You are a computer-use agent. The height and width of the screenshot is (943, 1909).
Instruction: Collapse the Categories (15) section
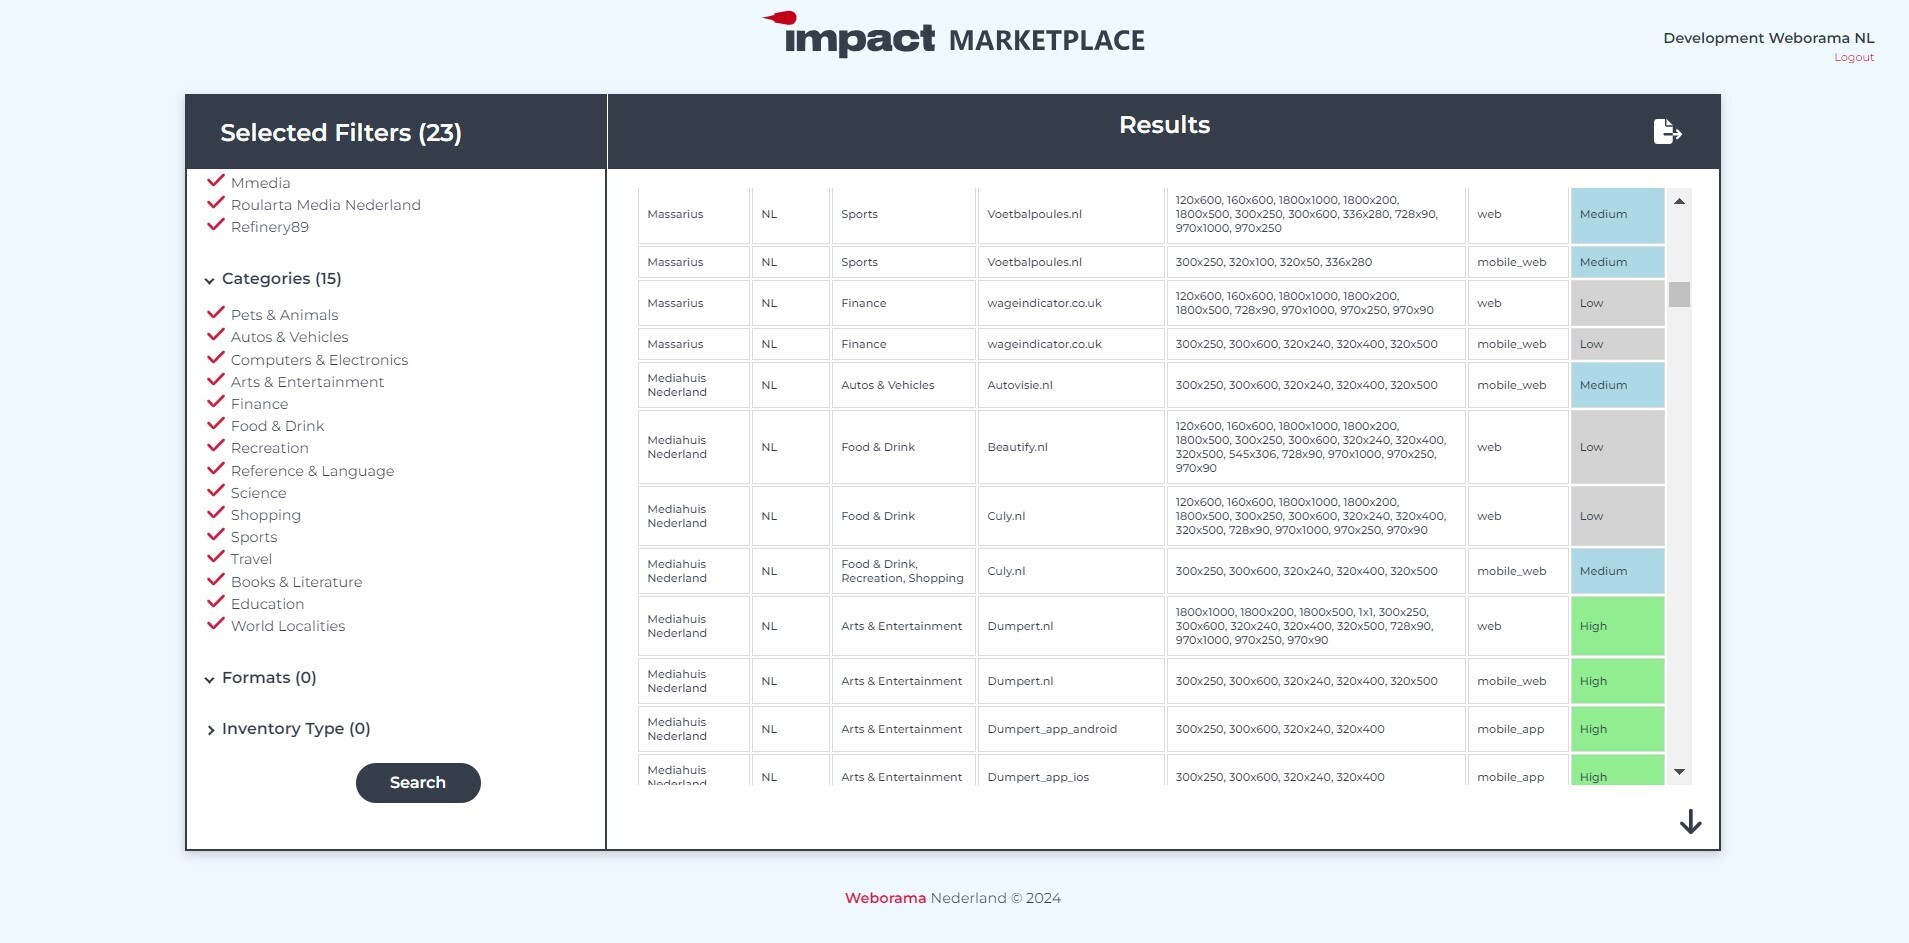(210, 280)
